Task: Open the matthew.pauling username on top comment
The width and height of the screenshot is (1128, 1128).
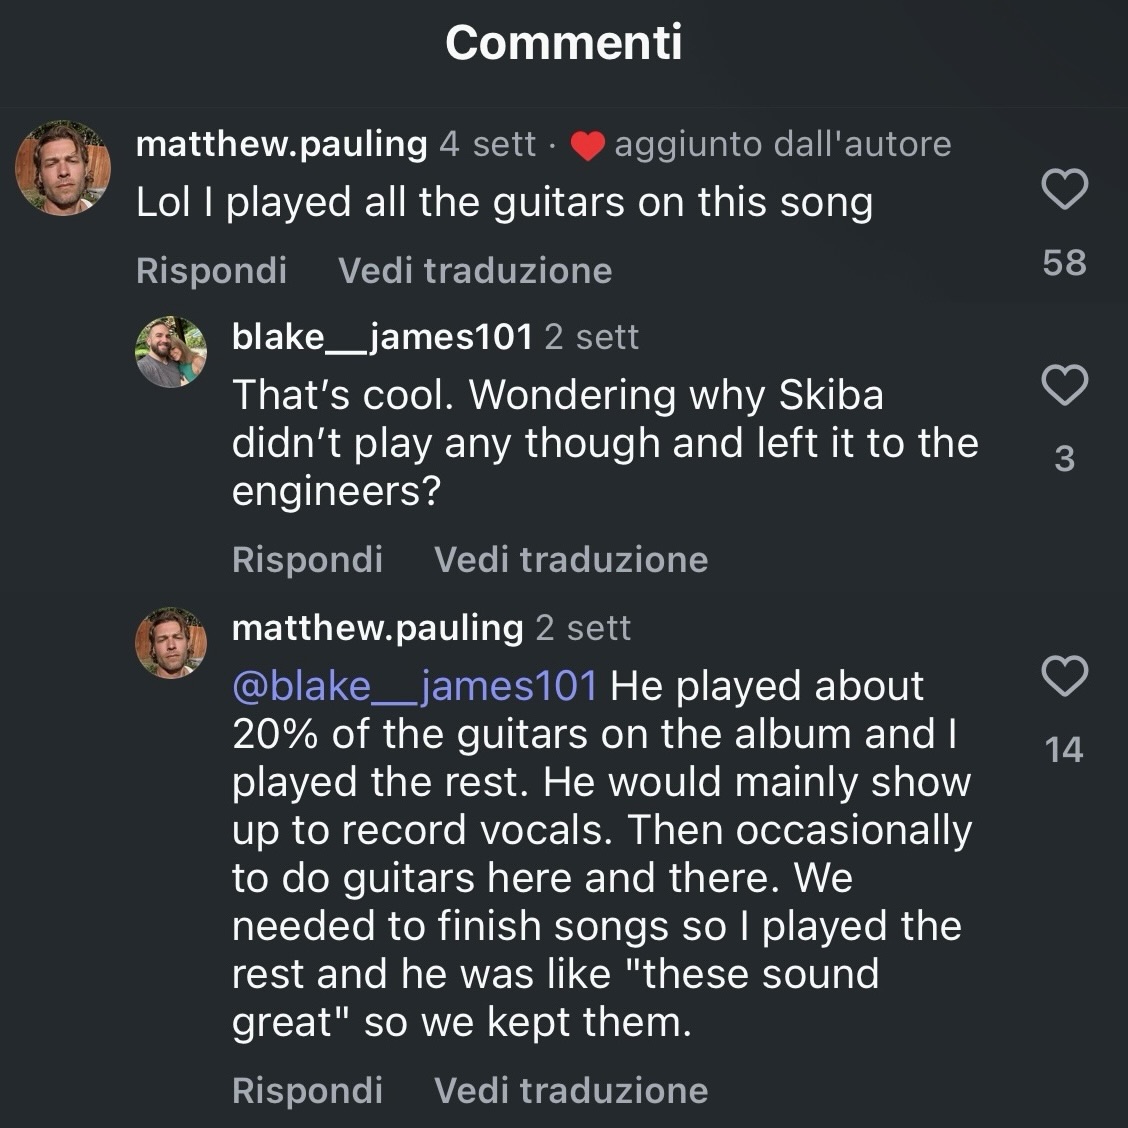Action: click(281, 144)
